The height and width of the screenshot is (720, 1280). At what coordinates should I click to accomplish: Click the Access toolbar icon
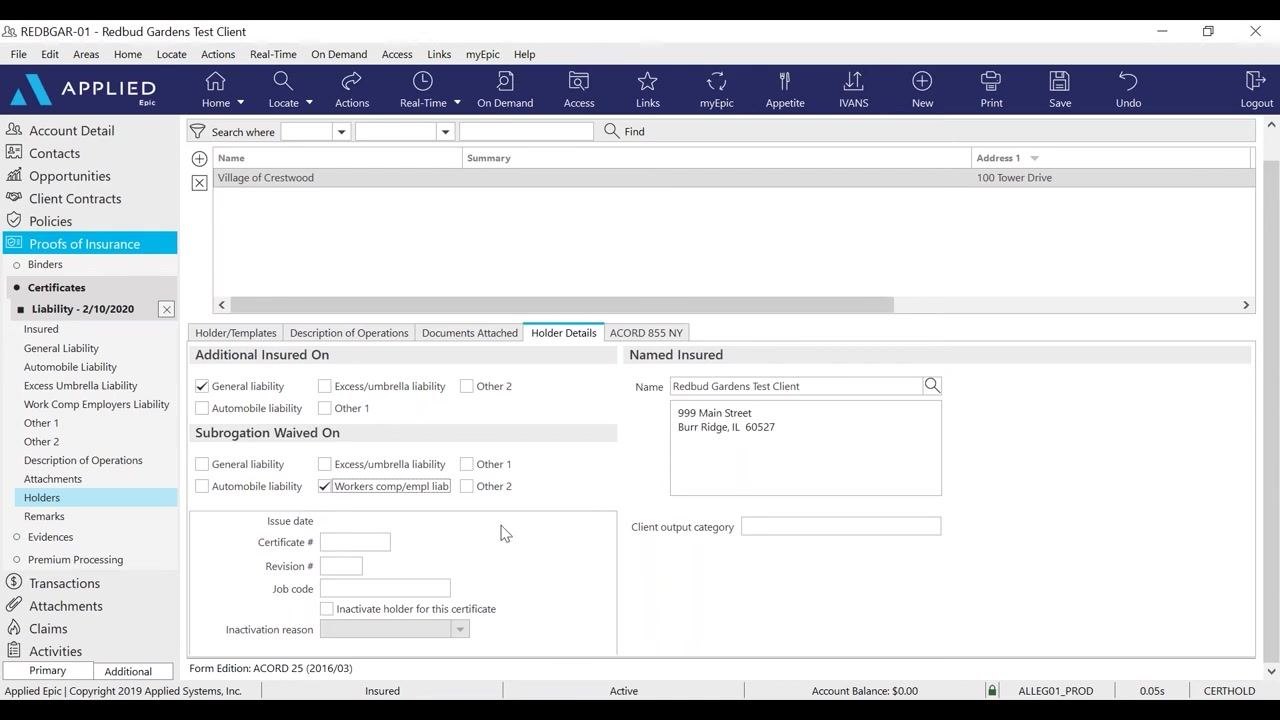tap(579, 81)
